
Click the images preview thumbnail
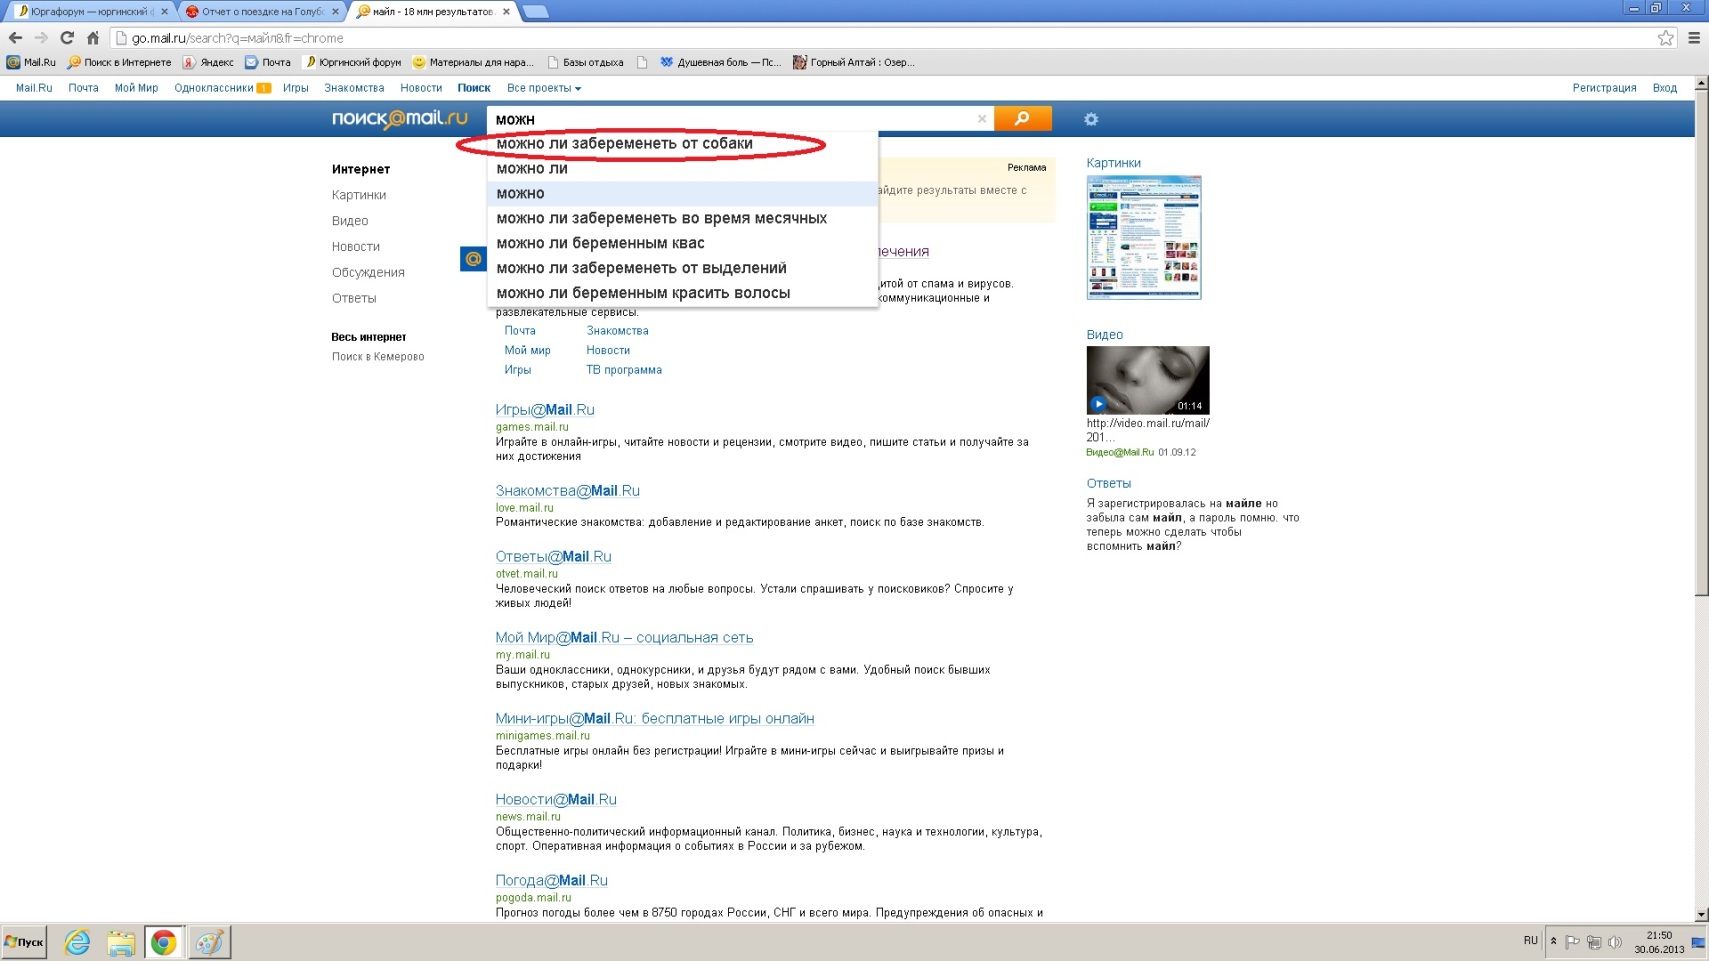(x=1143, y=237)
